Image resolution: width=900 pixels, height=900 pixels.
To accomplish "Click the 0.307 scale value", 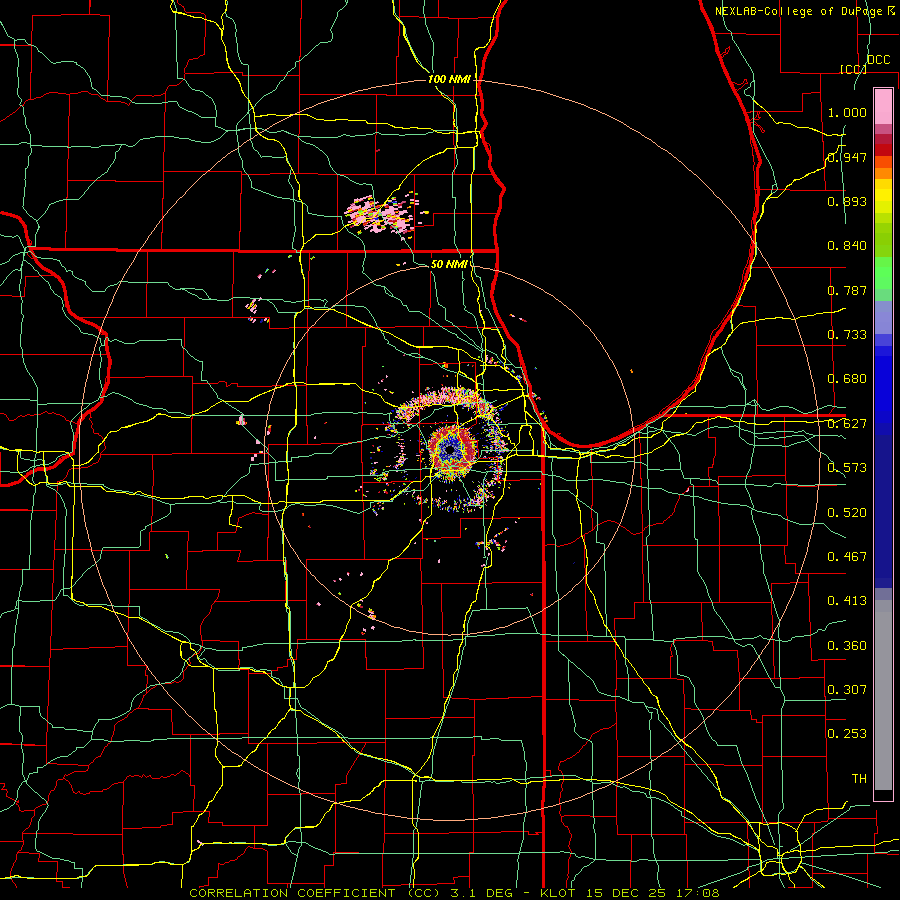I will [x=847, y=690].
